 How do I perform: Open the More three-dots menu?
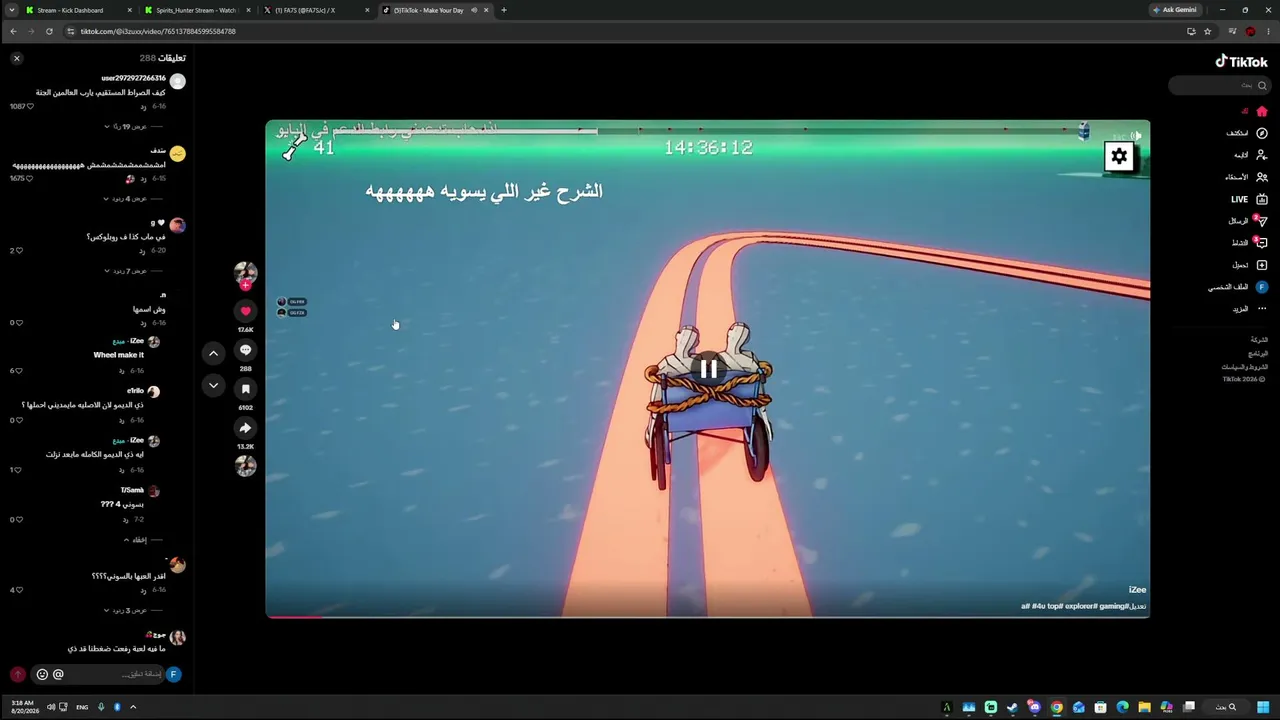click(1261, 309)
